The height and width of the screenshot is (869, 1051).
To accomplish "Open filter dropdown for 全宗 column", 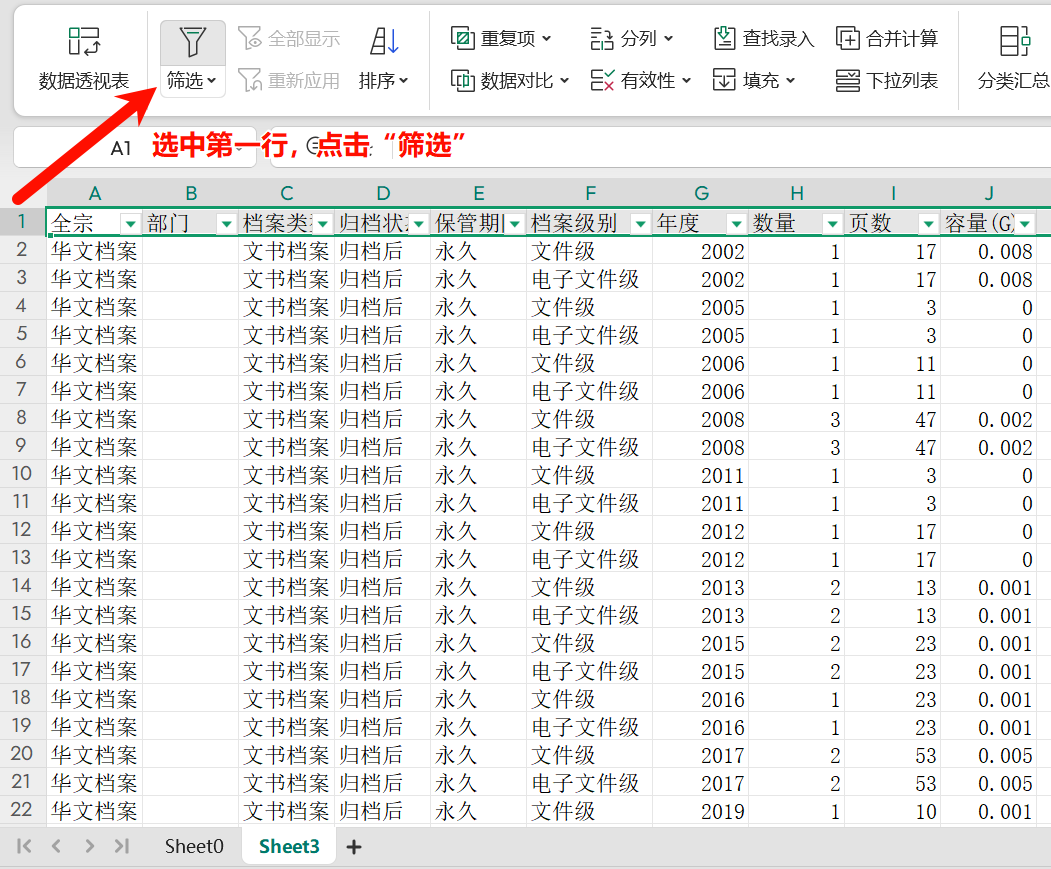I will pyautogui.click(x=129, y=223).
